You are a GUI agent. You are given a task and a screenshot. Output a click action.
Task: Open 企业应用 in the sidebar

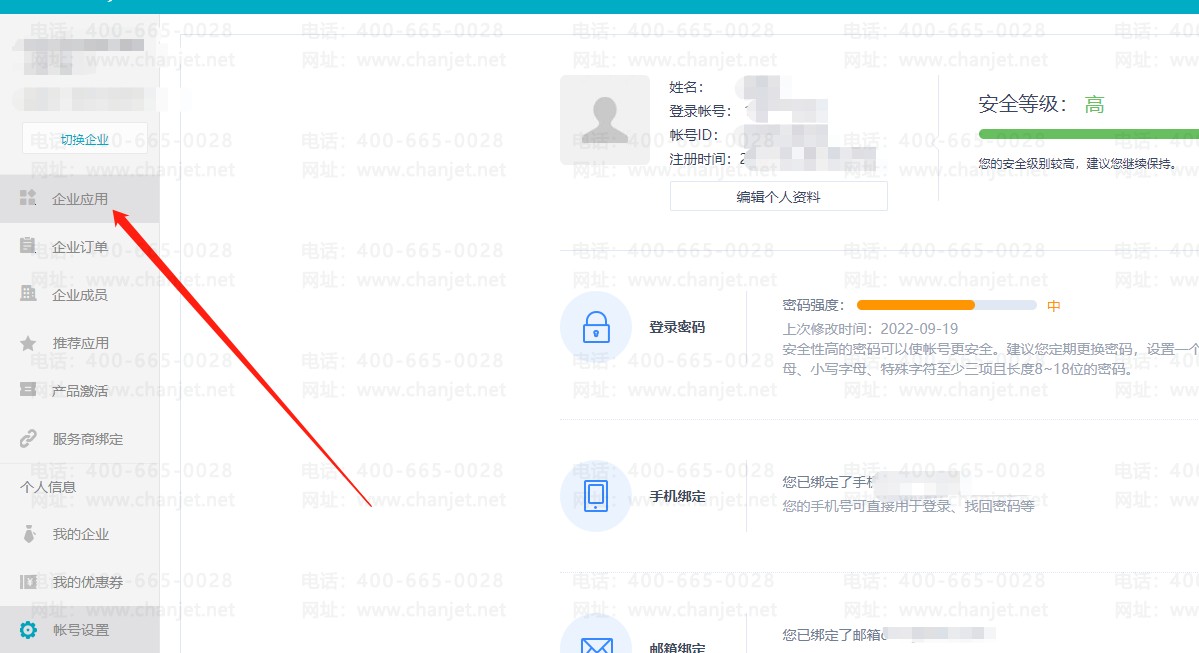[x=80, y=199]
